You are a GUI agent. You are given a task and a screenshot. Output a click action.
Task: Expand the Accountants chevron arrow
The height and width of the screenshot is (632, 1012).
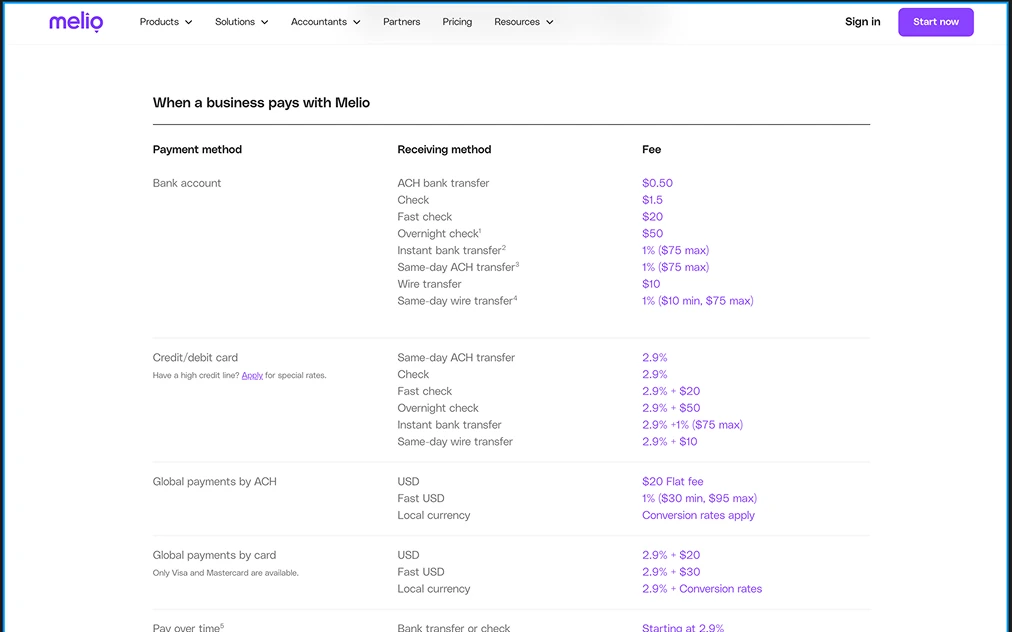(x=357, y=22)
